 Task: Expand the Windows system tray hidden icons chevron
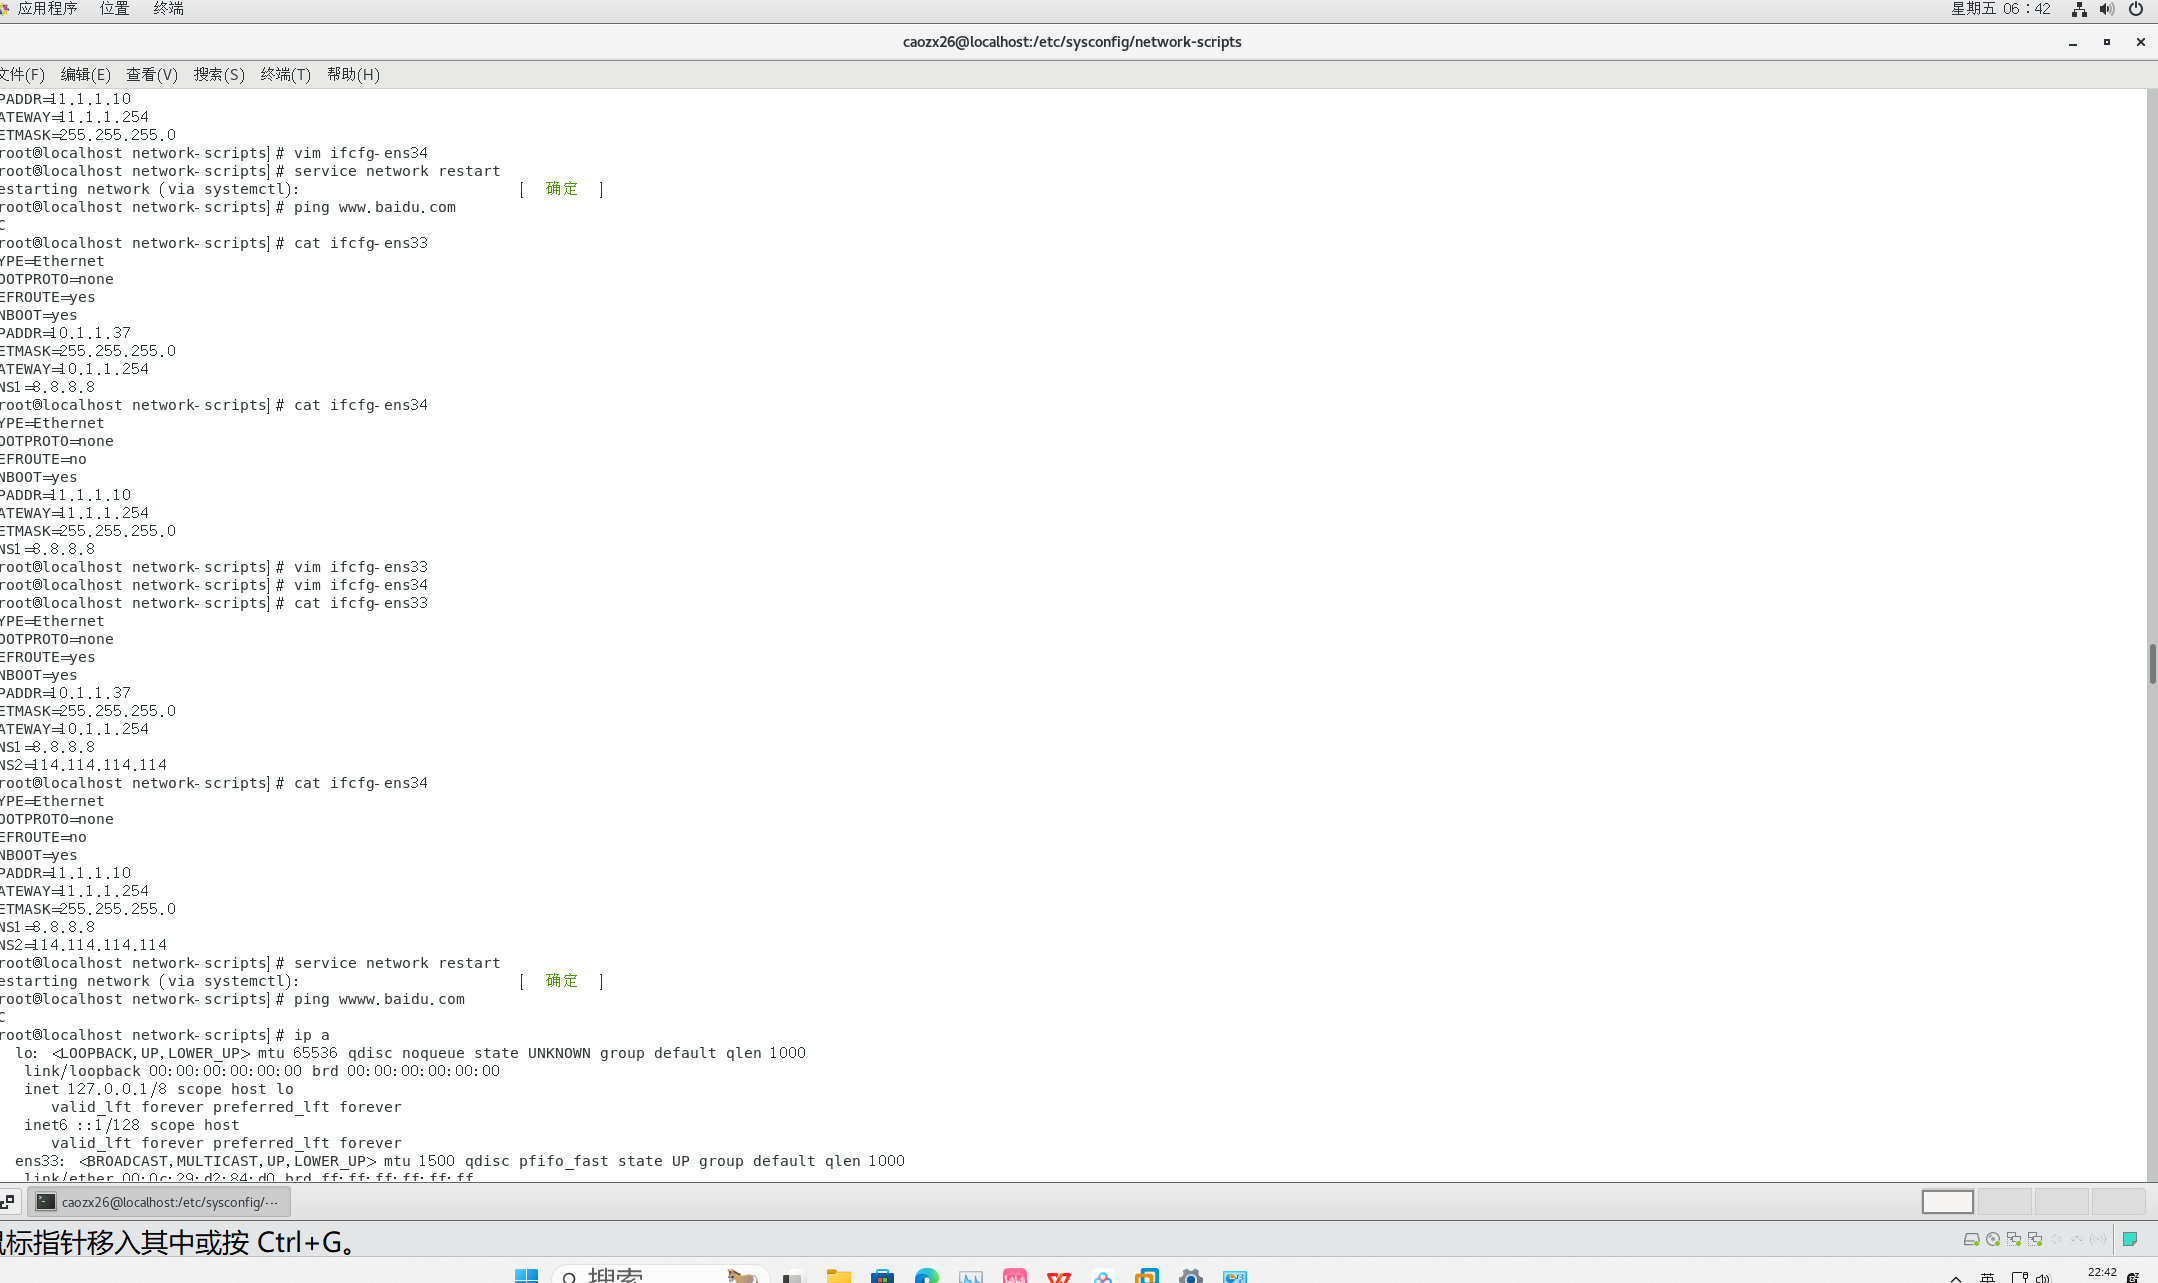[x=1955, y=1278]
